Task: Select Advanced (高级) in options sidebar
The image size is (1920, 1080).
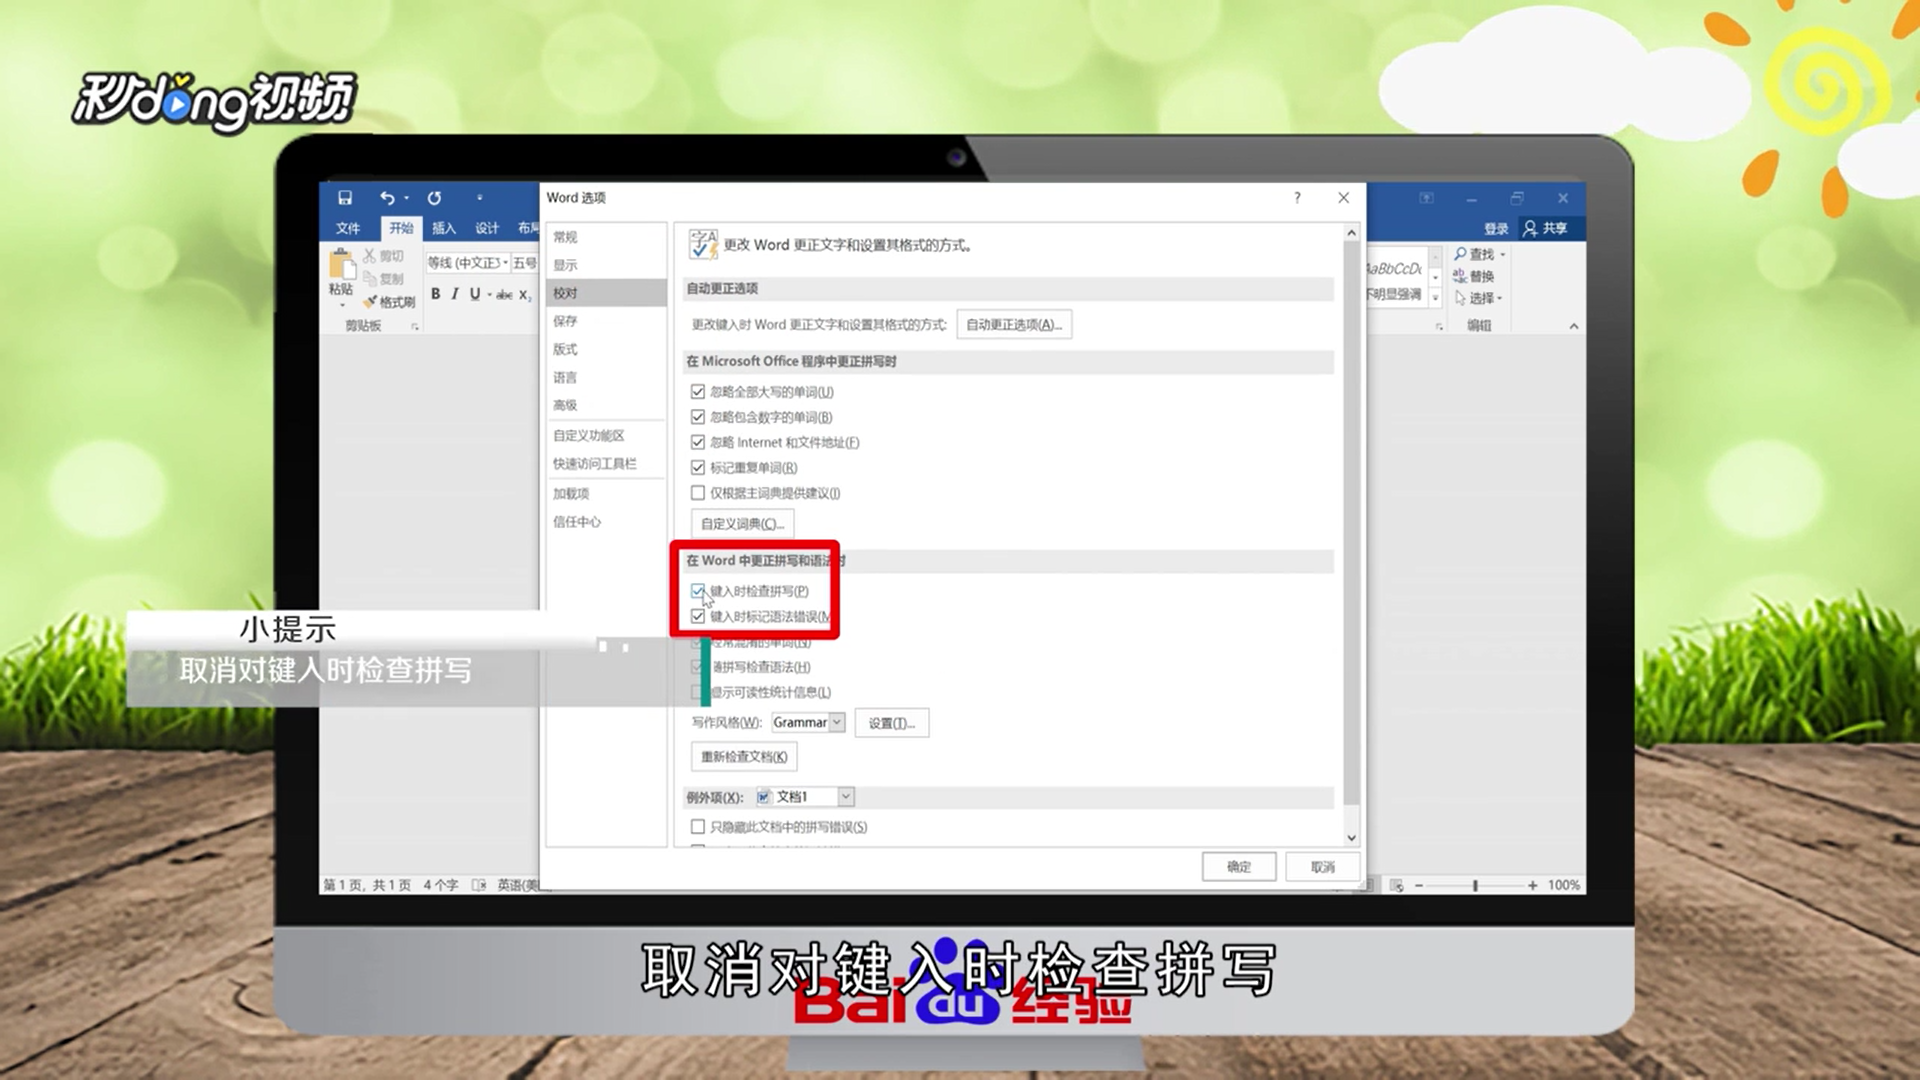Action: 606,405
